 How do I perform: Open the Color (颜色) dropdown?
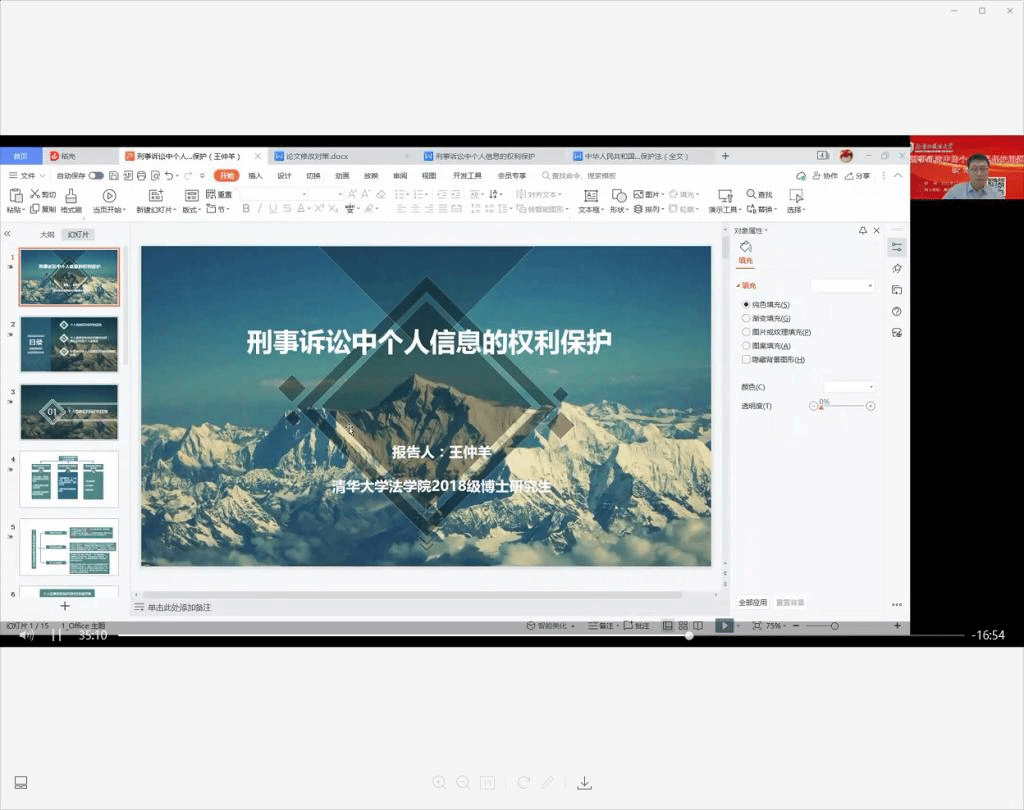point(849,387)
